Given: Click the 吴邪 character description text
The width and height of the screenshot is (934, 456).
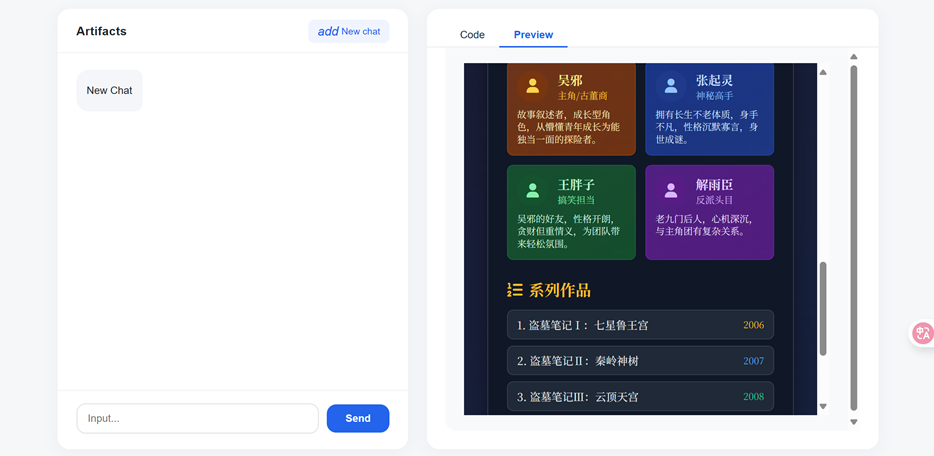Looking at the screenshot, I should (x=569, y=127).
